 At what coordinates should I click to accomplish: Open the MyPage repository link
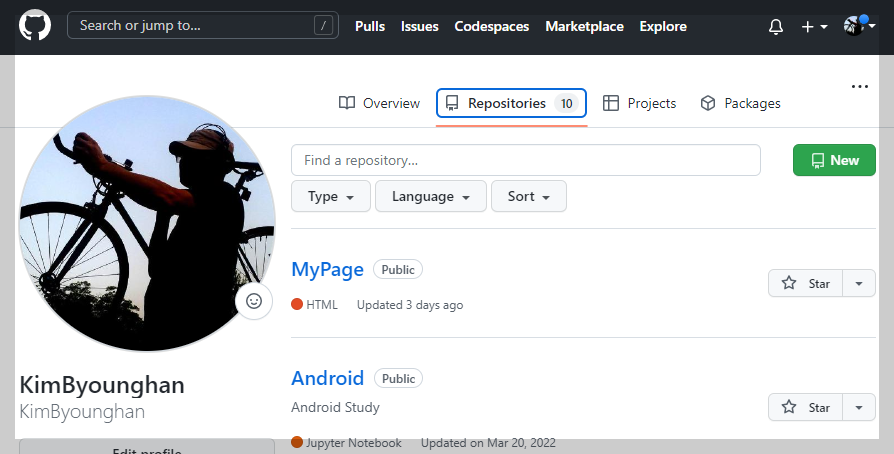pos(327,269)
